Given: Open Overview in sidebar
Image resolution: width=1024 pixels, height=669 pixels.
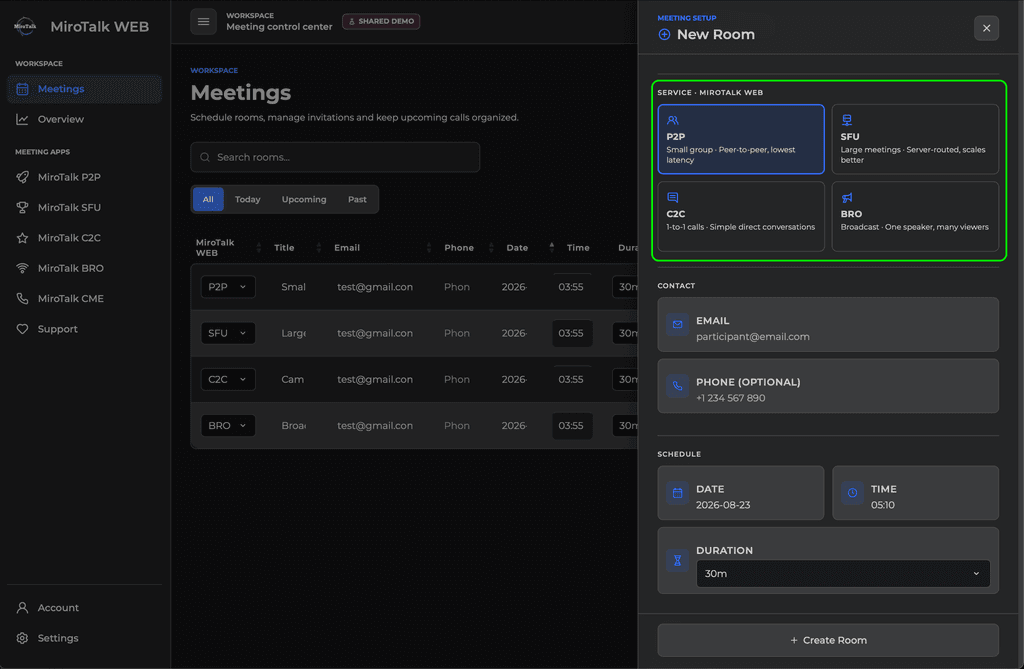Looking at the screenshot, I should click(84, 119).
